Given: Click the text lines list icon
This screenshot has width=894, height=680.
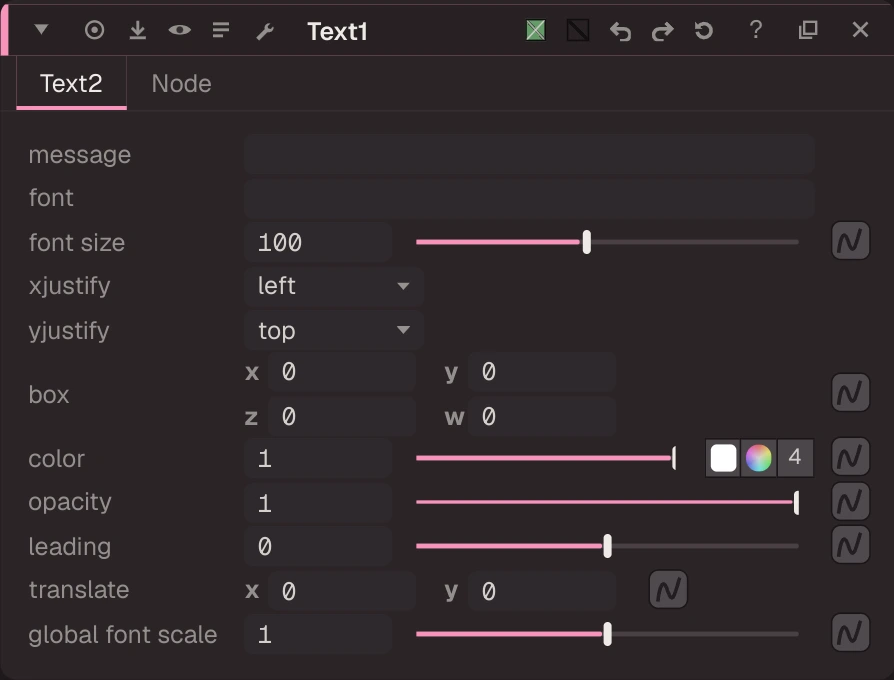Looking at the screenshot, I should point(221,30).
